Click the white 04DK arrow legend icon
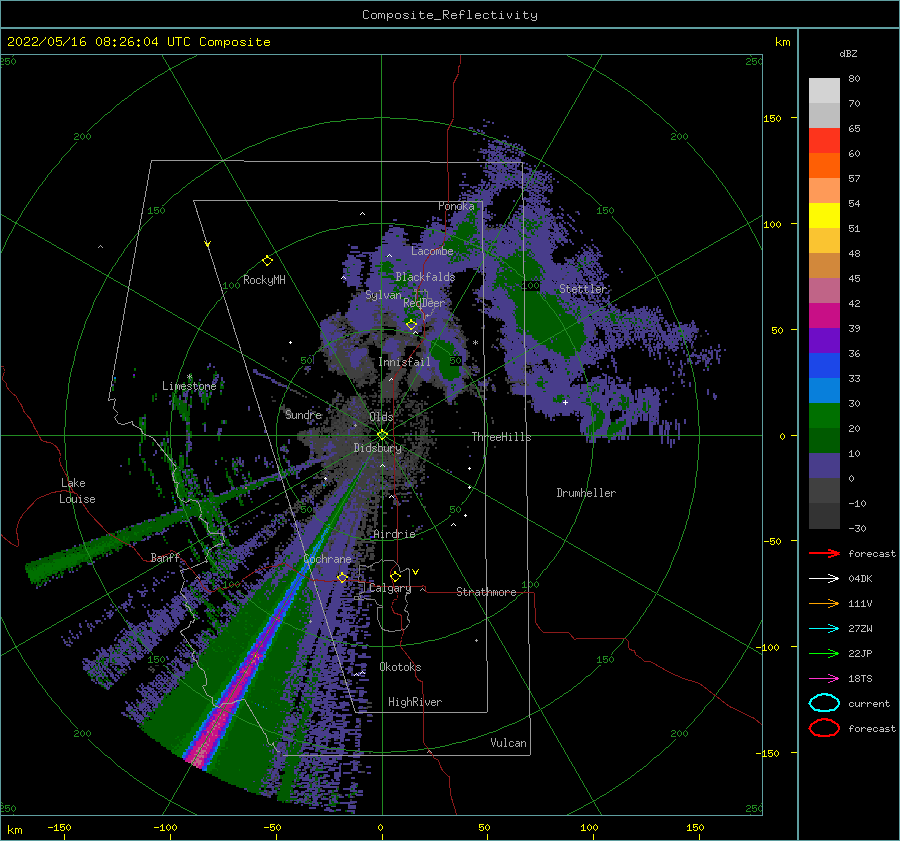 (x=824, y=578)
